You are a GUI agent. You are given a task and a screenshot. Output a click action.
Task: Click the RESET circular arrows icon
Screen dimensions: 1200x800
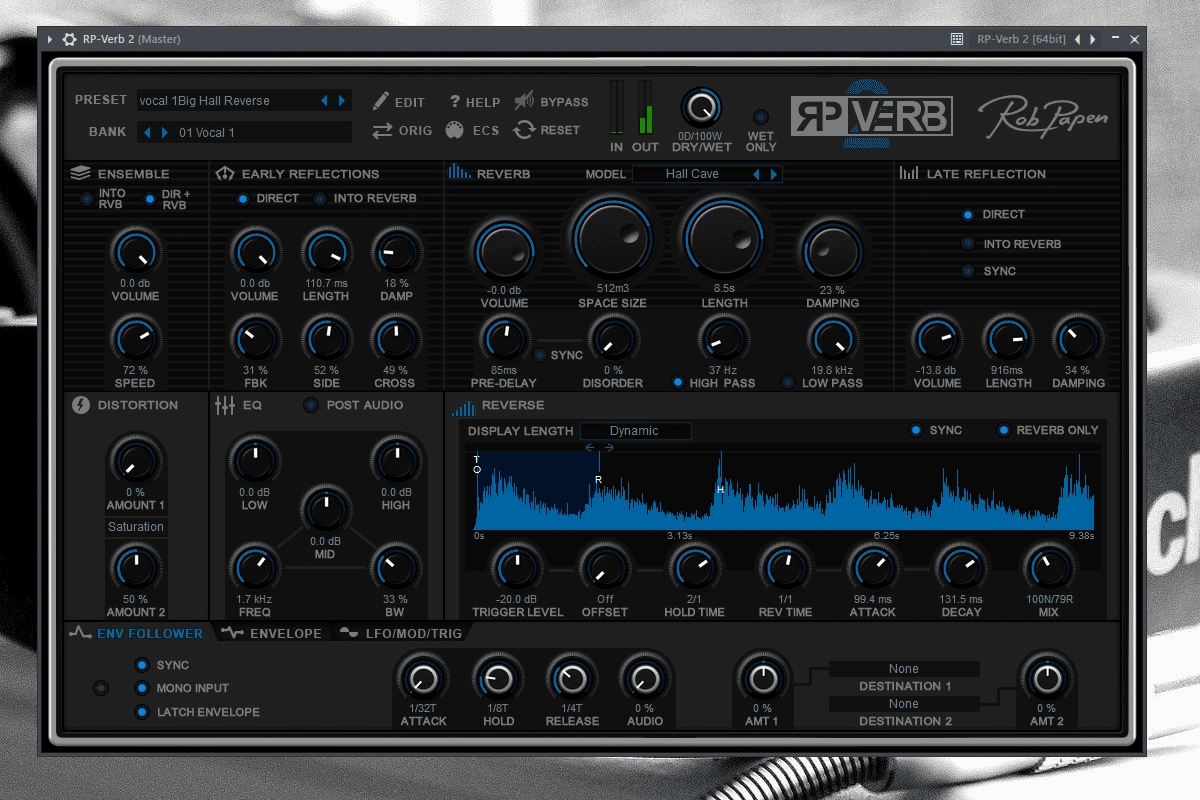point(523,130)
